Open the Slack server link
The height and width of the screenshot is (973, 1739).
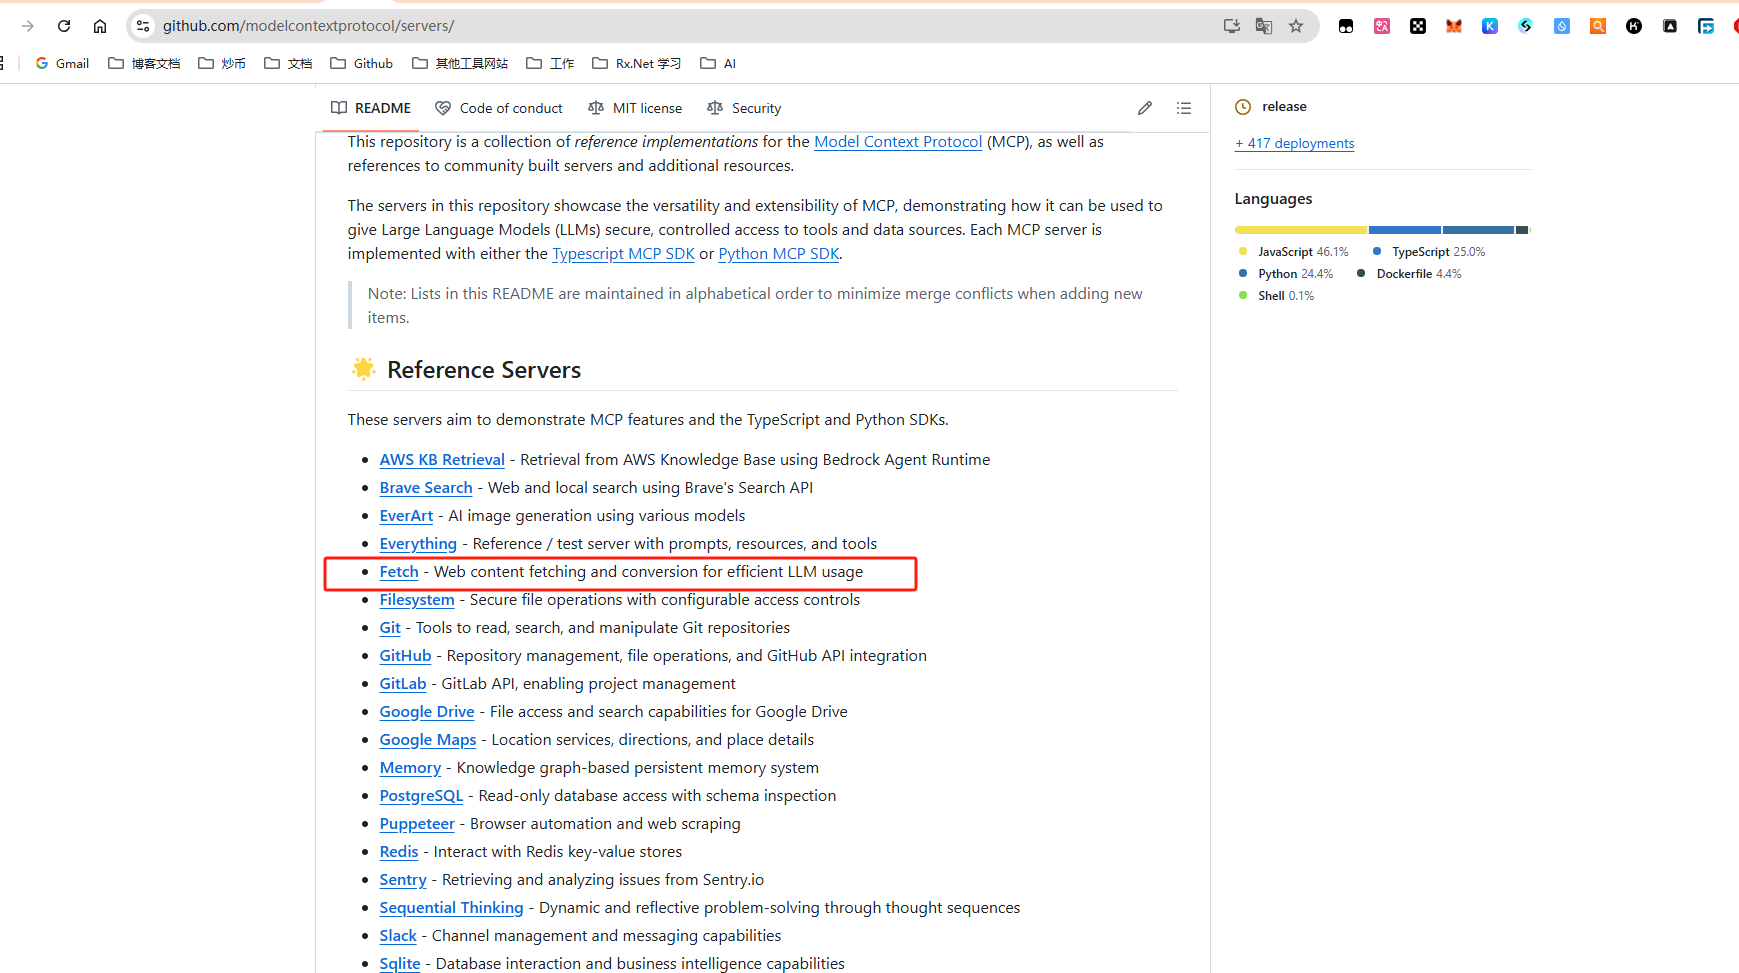(398, 936)
